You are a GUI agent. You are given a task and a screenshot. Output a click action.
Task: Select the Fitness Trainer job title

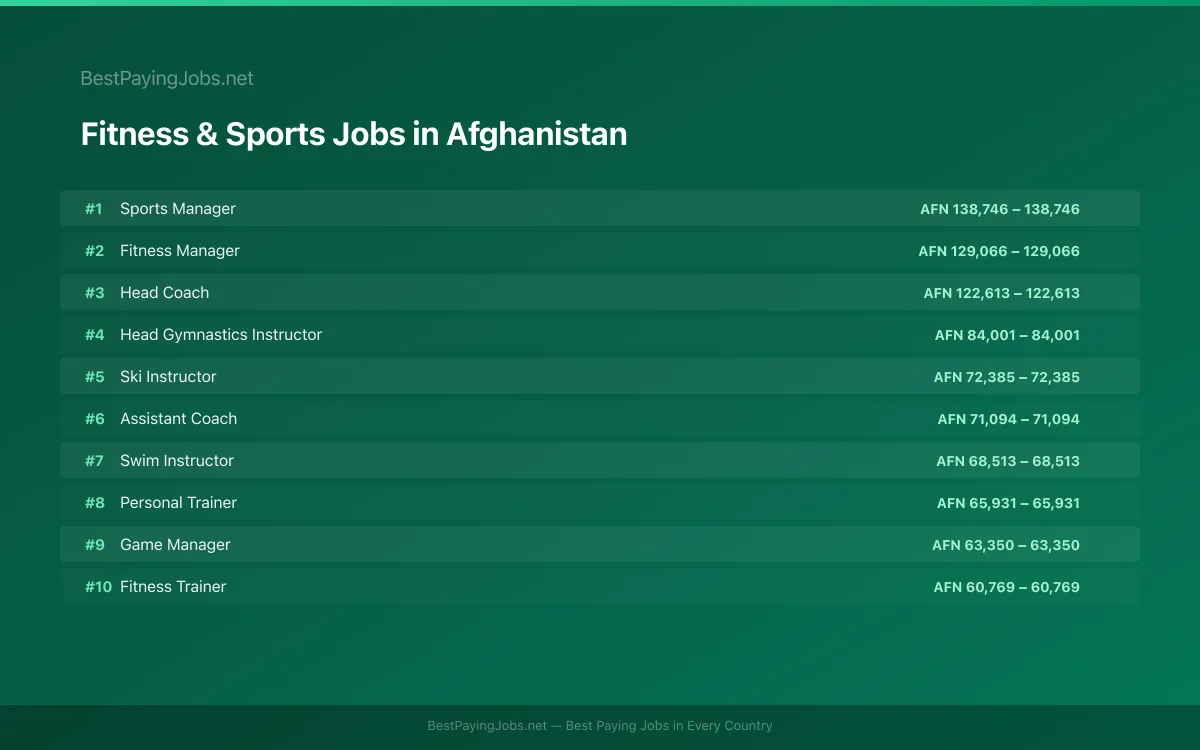(173, 587)
